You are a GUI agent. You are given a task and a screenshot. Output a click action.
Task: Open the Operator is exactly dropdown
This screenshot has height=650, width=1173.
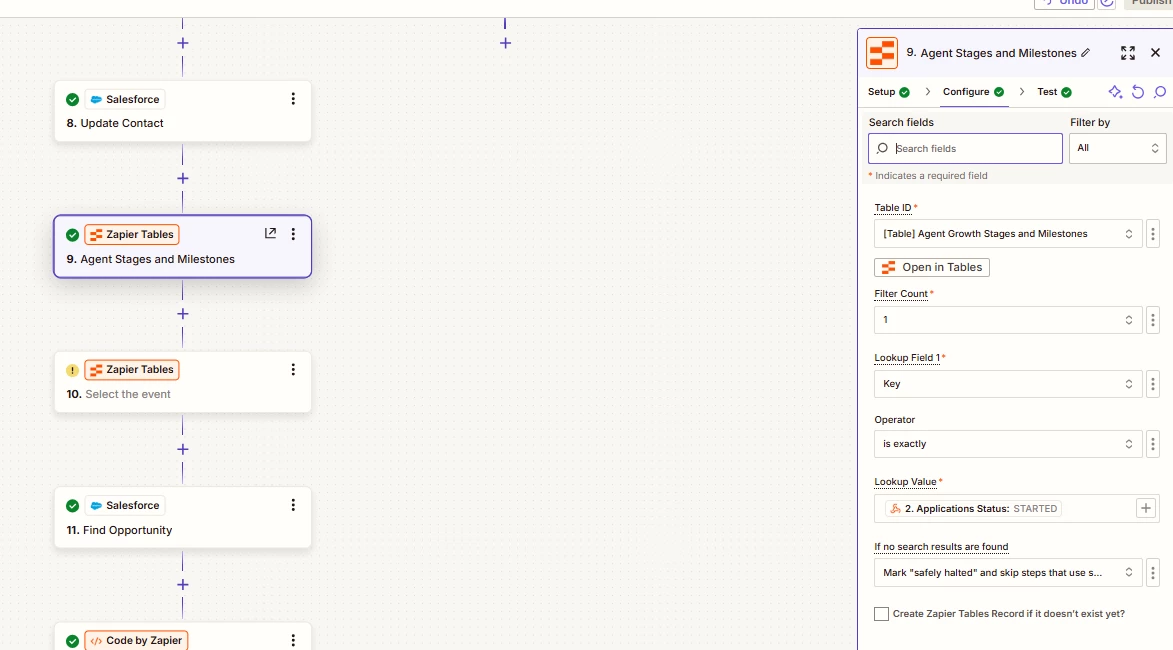[x=1008, y=444]
